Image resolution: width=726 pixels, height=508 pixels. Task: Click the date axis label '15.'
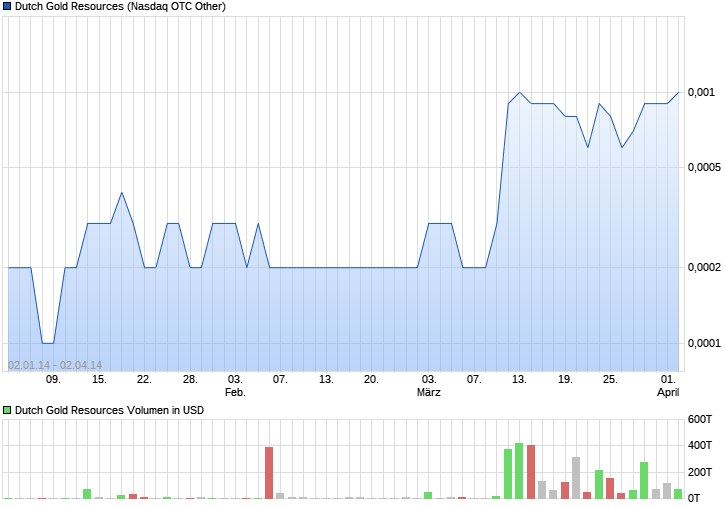[99, 380]
